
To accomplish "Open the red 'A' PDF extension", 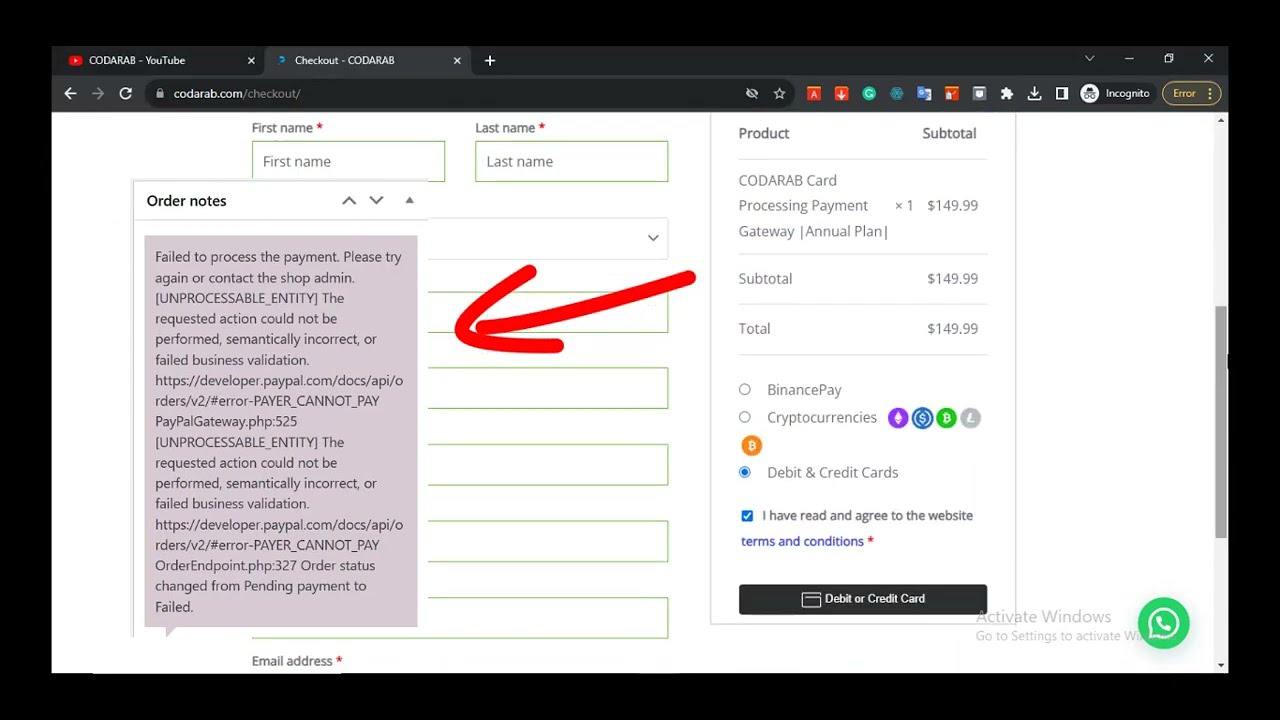I will click(x=814, y=93).
